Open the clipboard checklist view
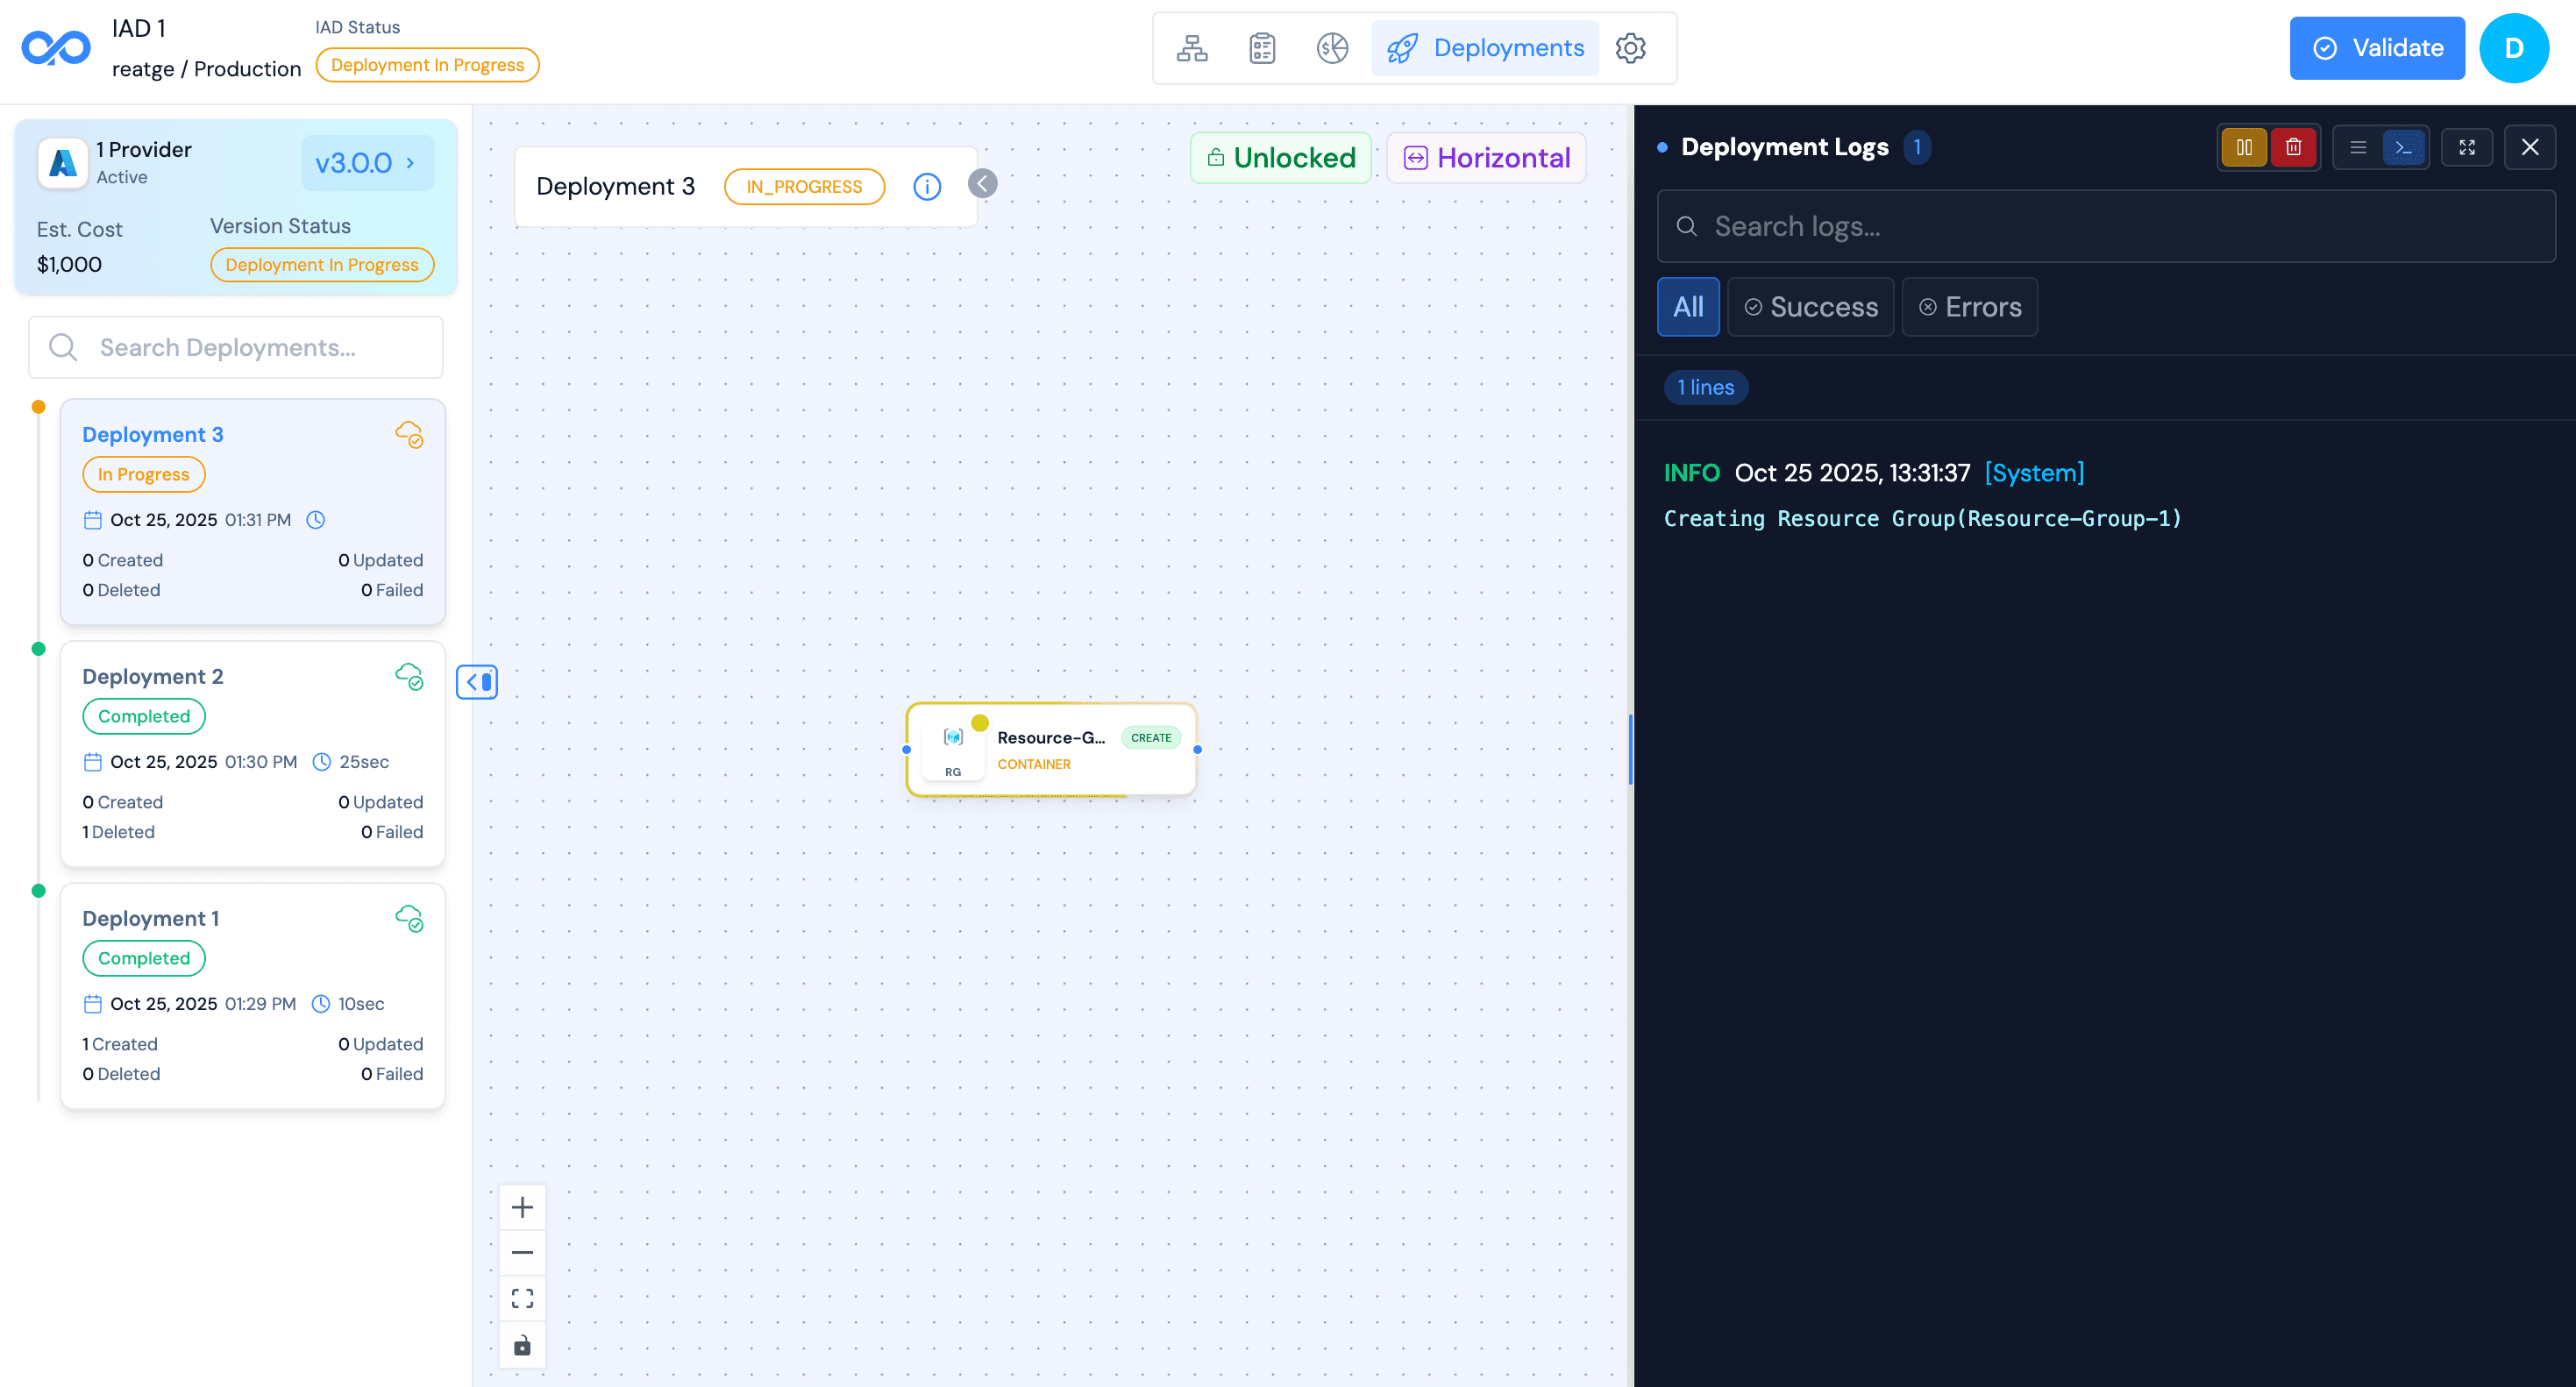 click(x=1262, y=47)
